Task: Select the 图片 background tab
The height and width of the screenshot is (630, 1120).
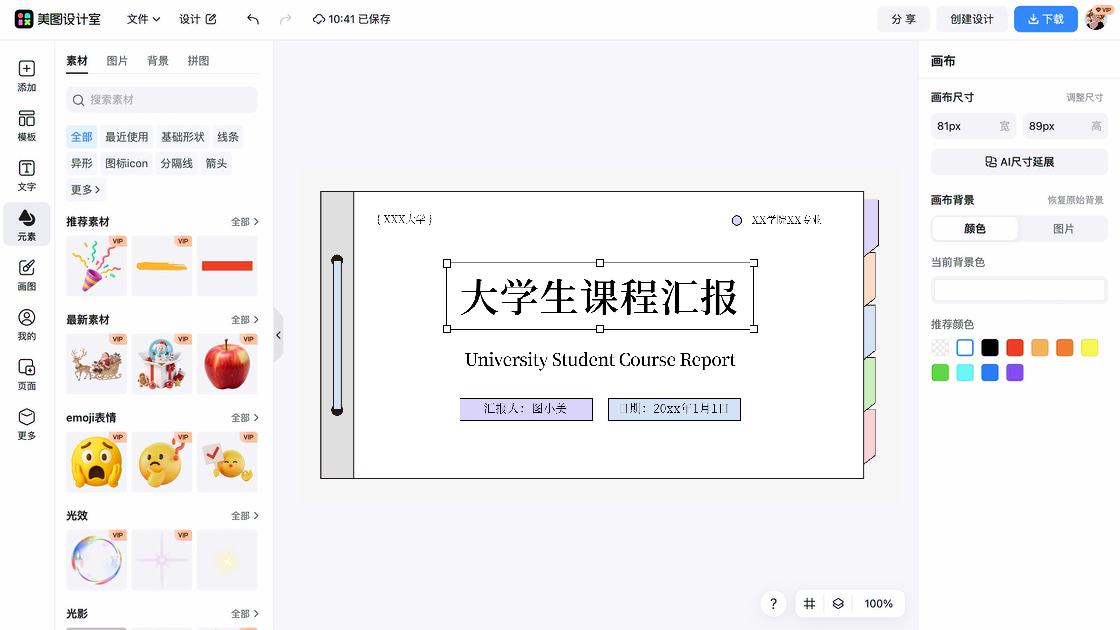Action: [x=1063, y=229]
